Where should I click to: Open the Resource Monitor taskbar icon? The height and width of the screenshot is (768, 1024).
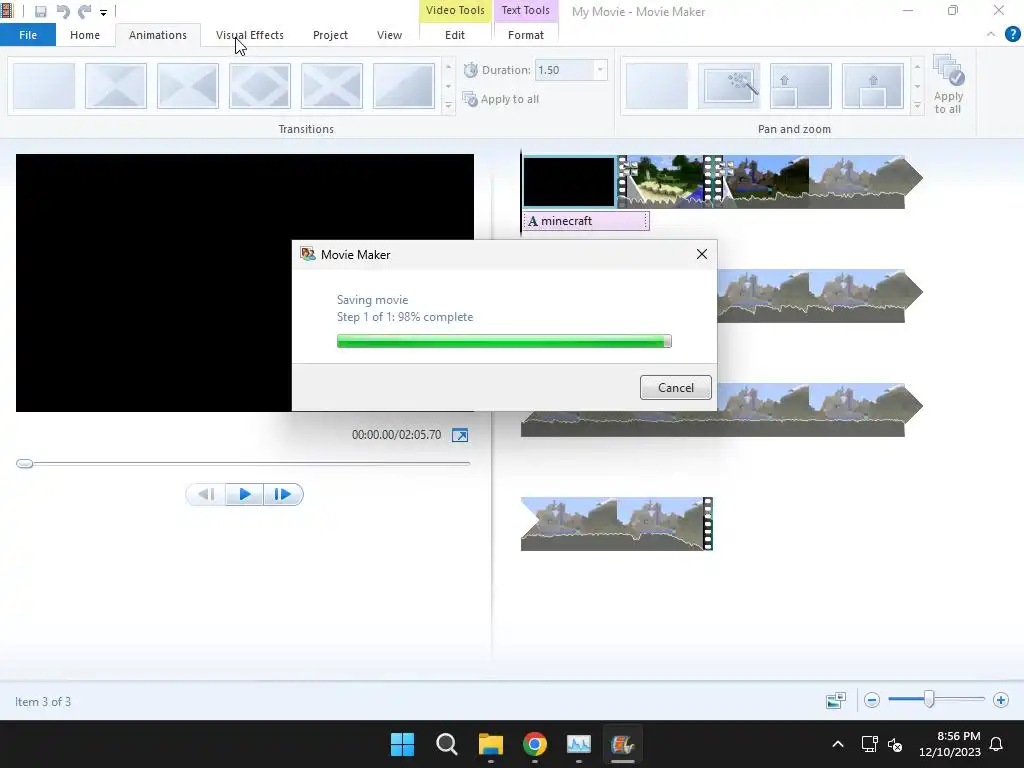pos(579,744)
